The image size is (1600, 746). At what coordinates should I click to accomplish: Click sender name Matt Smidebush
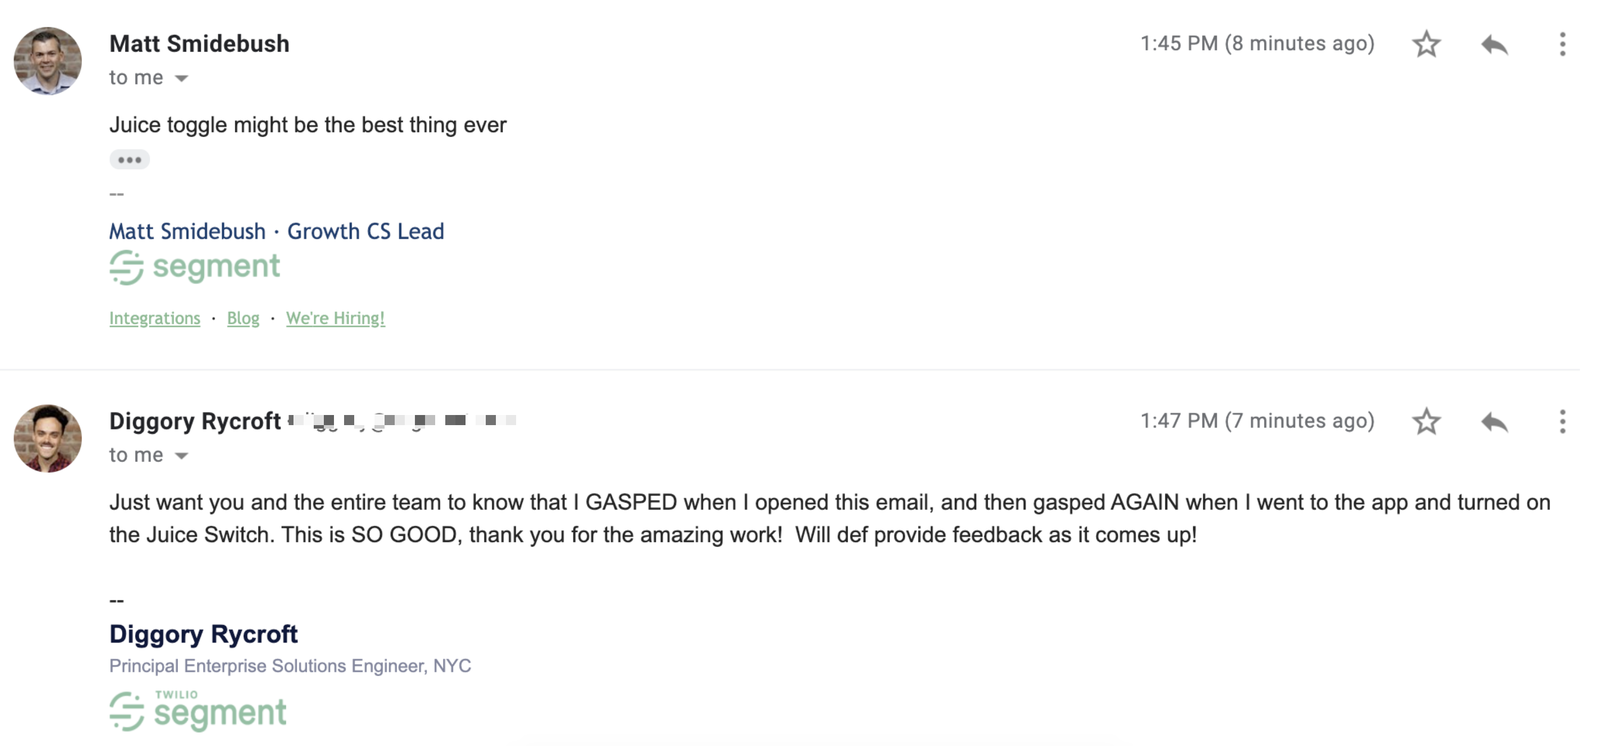[x=199, y=44]
